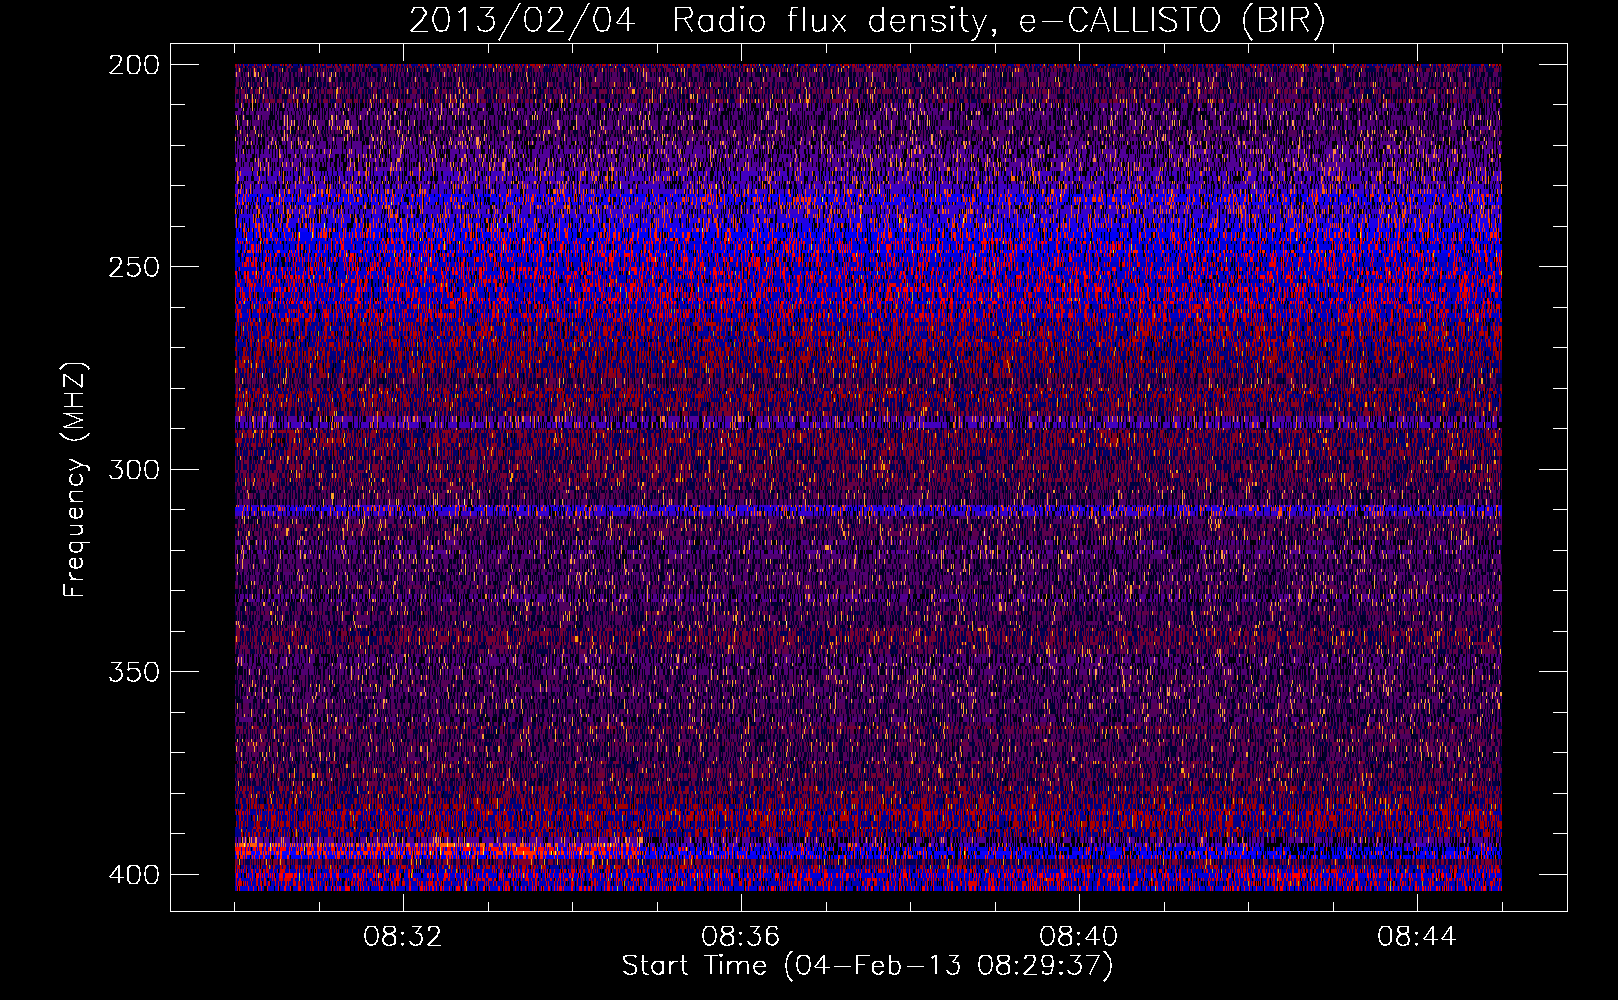Select the 'Frequency (MHZ)' axis label
1618x1000 pixels.
pos(75,479)
